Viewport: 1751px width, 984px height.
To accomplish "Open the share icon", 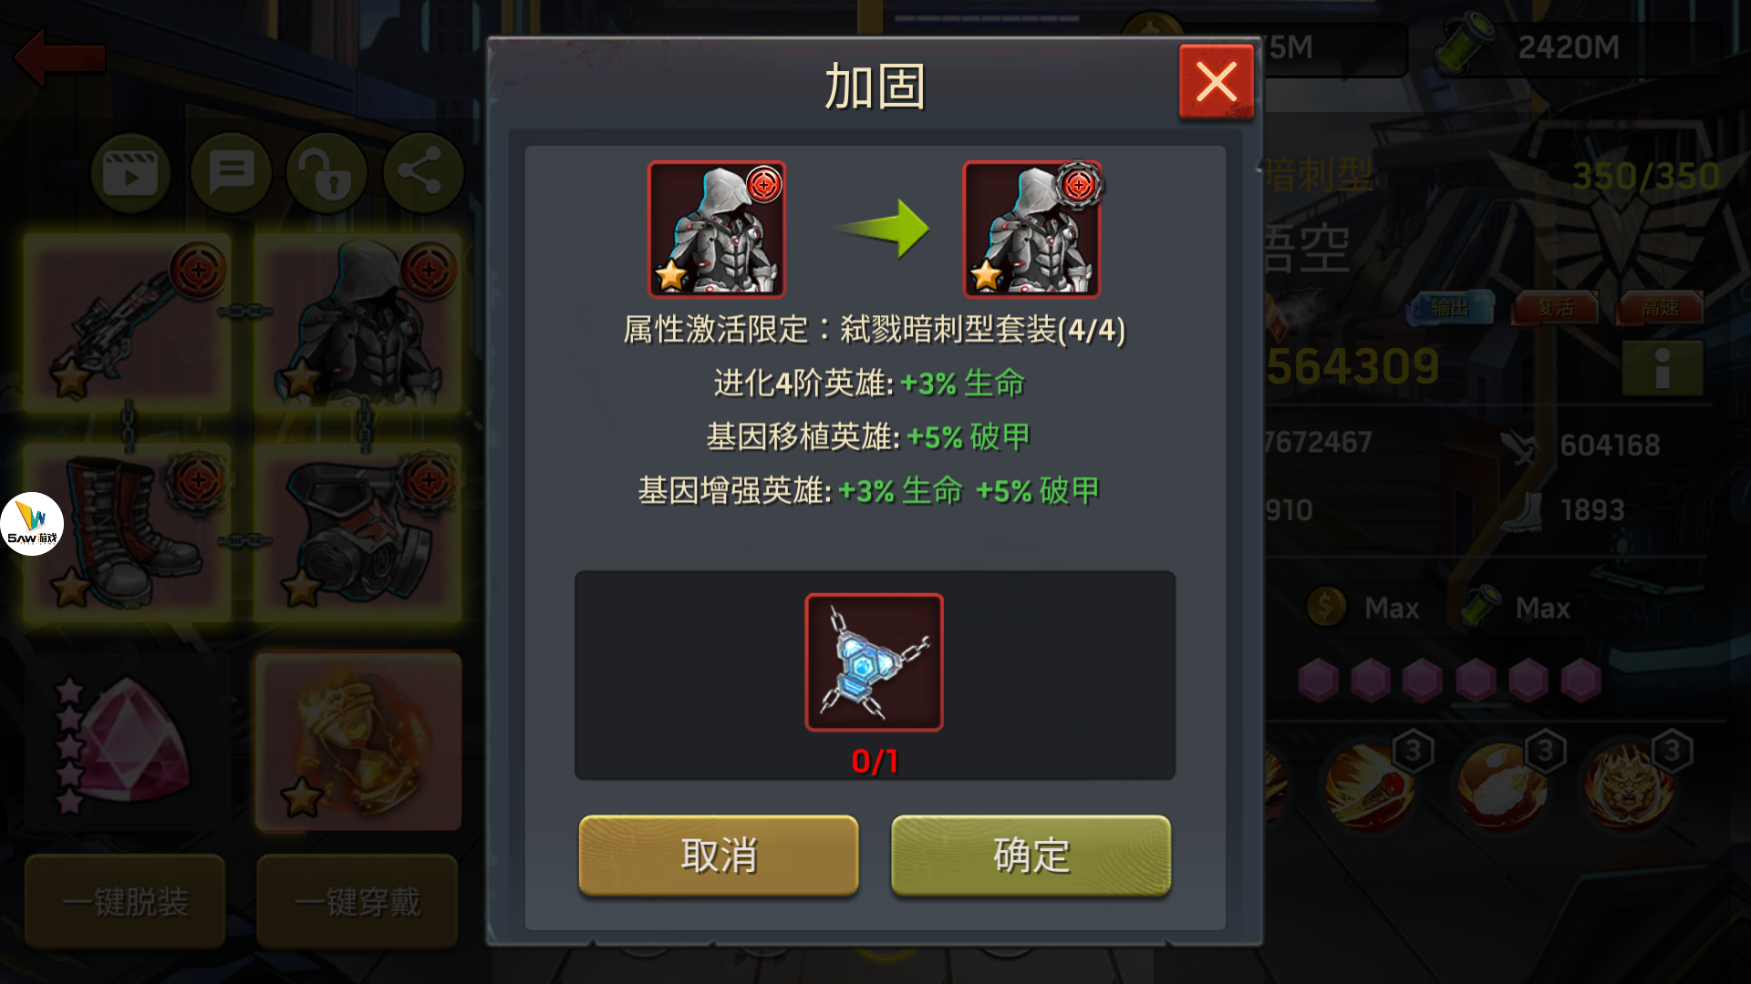I will (422, 174).
